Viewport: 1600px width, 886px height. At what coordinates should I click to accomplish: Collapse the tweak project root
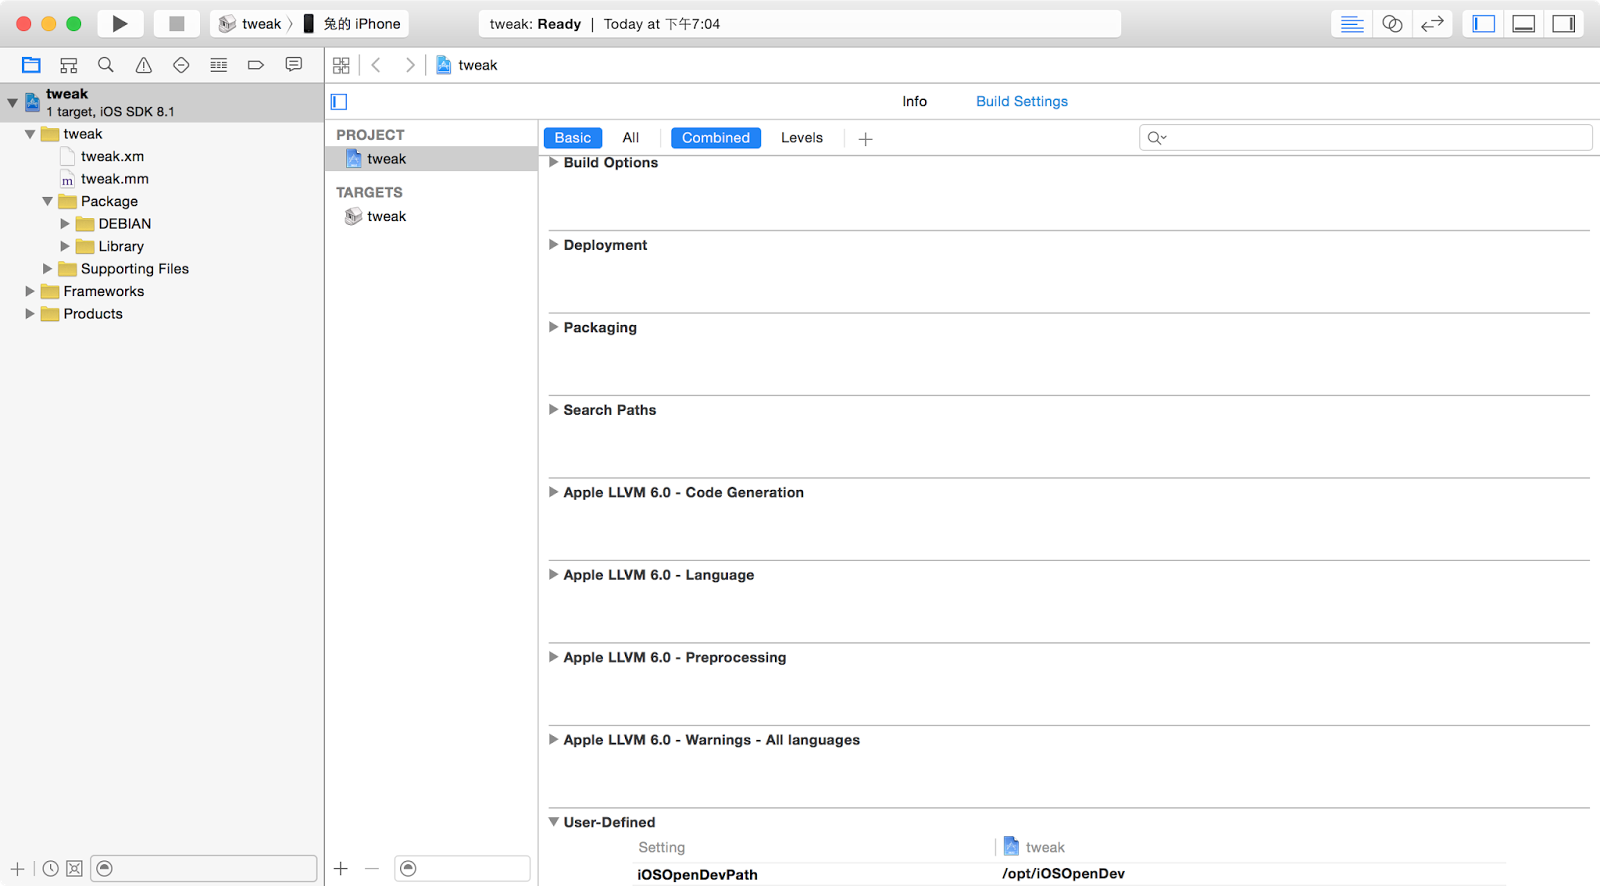tap(12, 102)
